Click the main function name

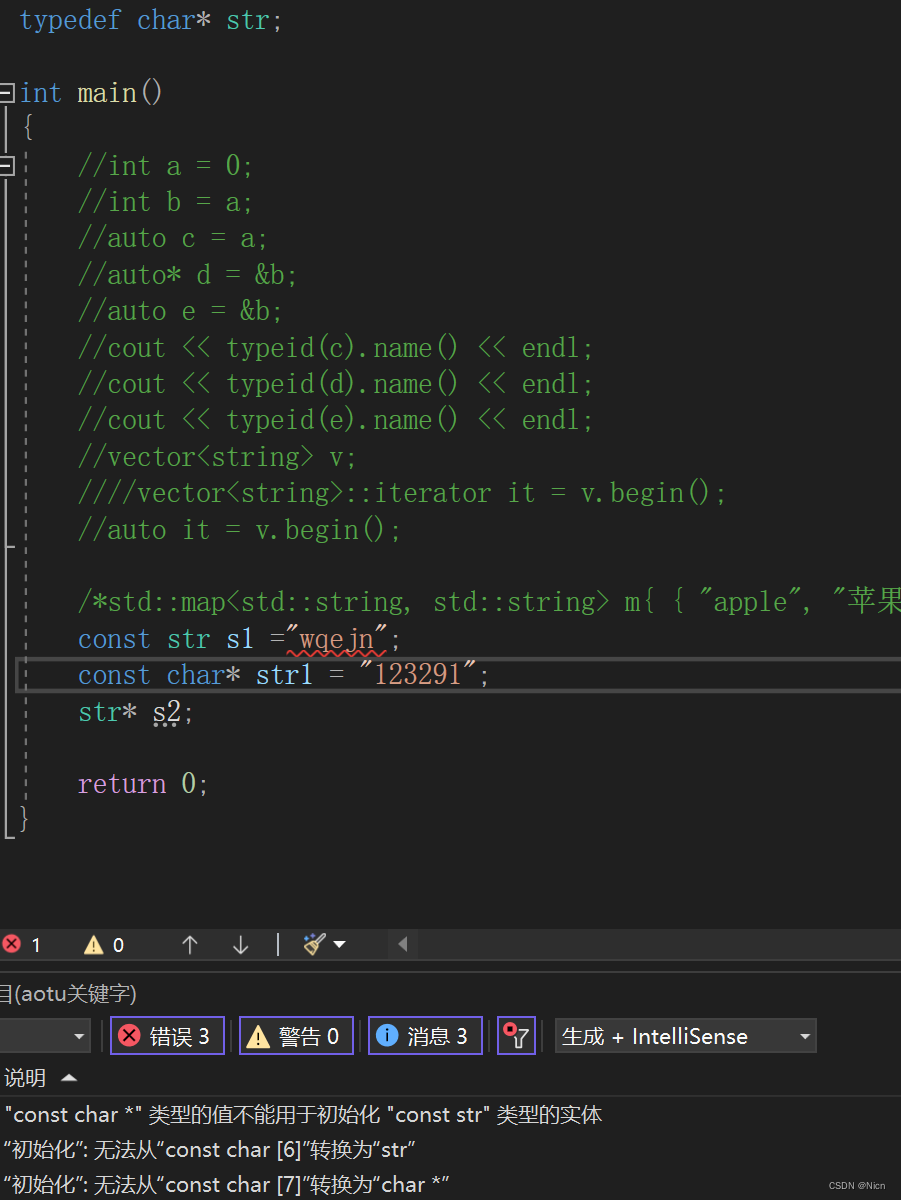point(107,93)
